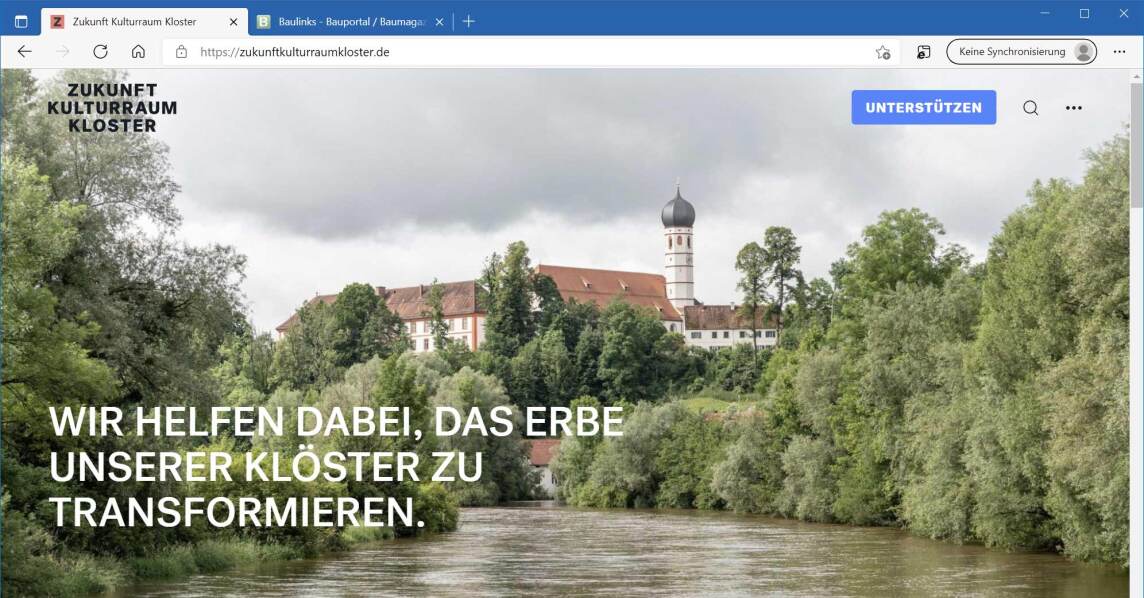Open the website three-dot menu

coord(1073,108)
